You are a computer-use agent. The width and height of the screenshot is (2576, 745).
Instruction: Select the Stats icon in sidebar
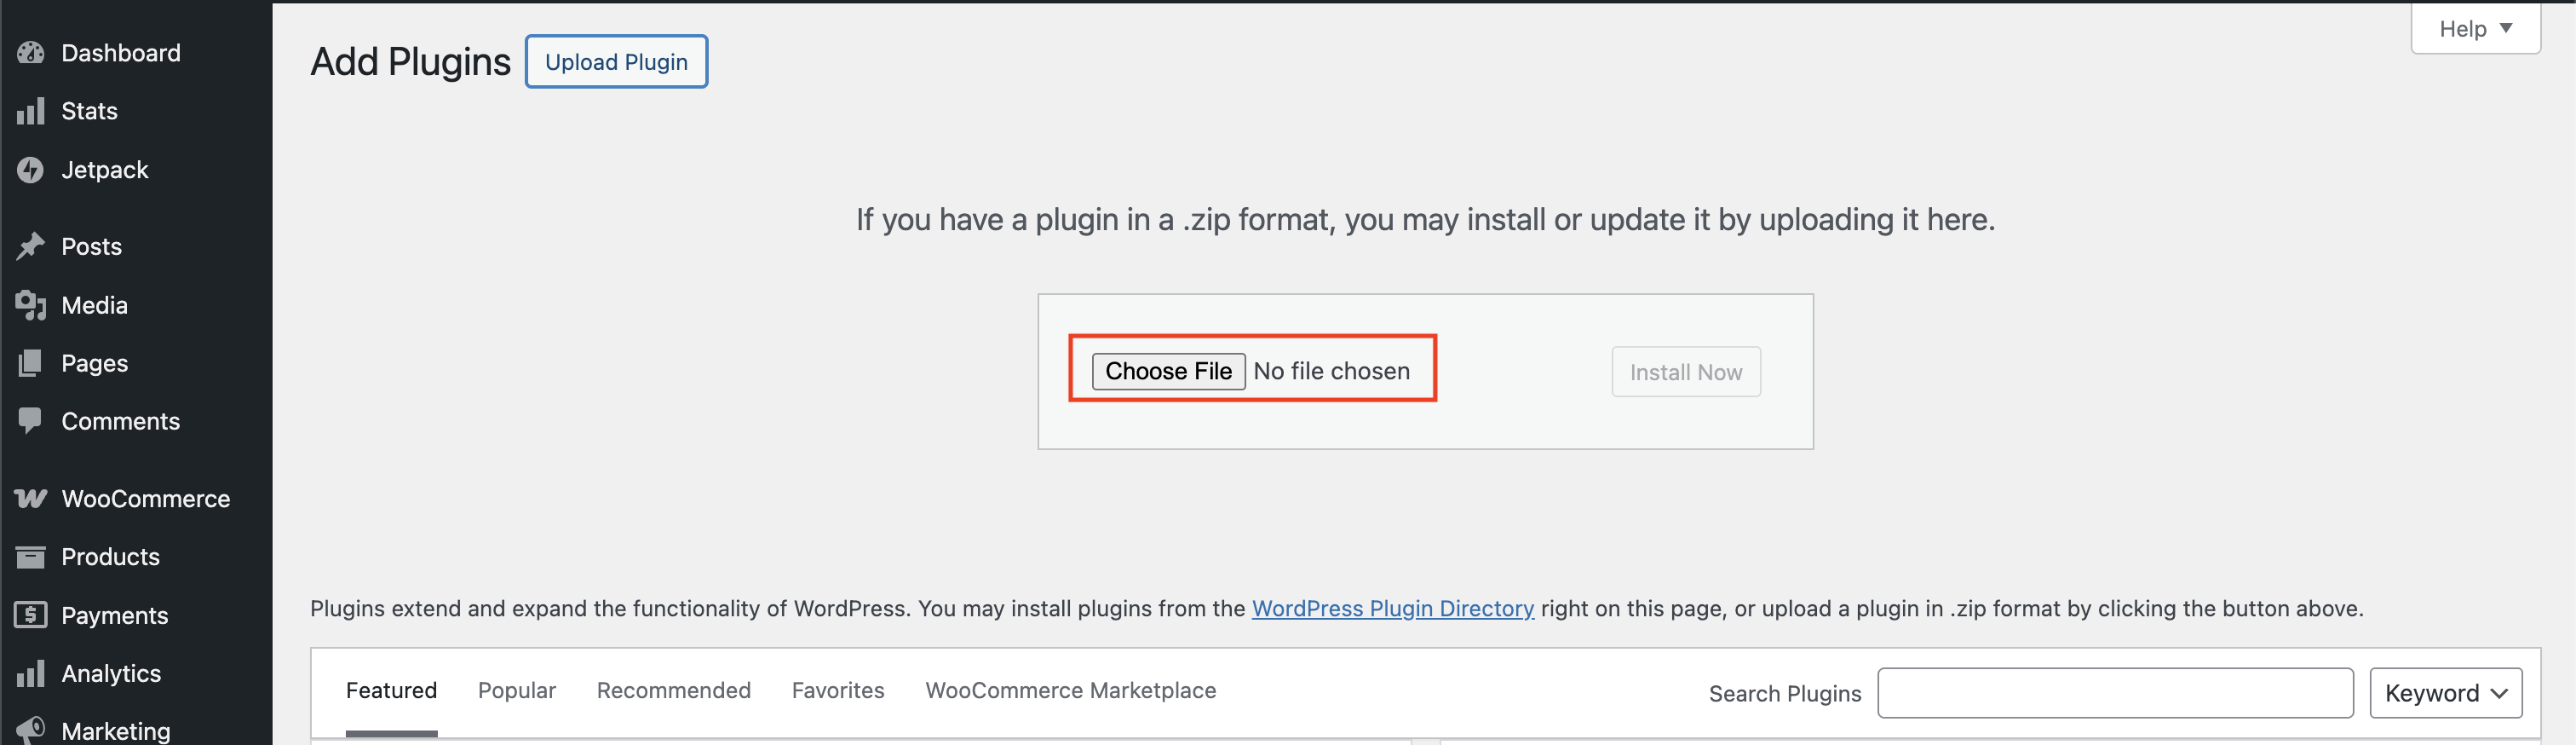(x=31, y=110)
